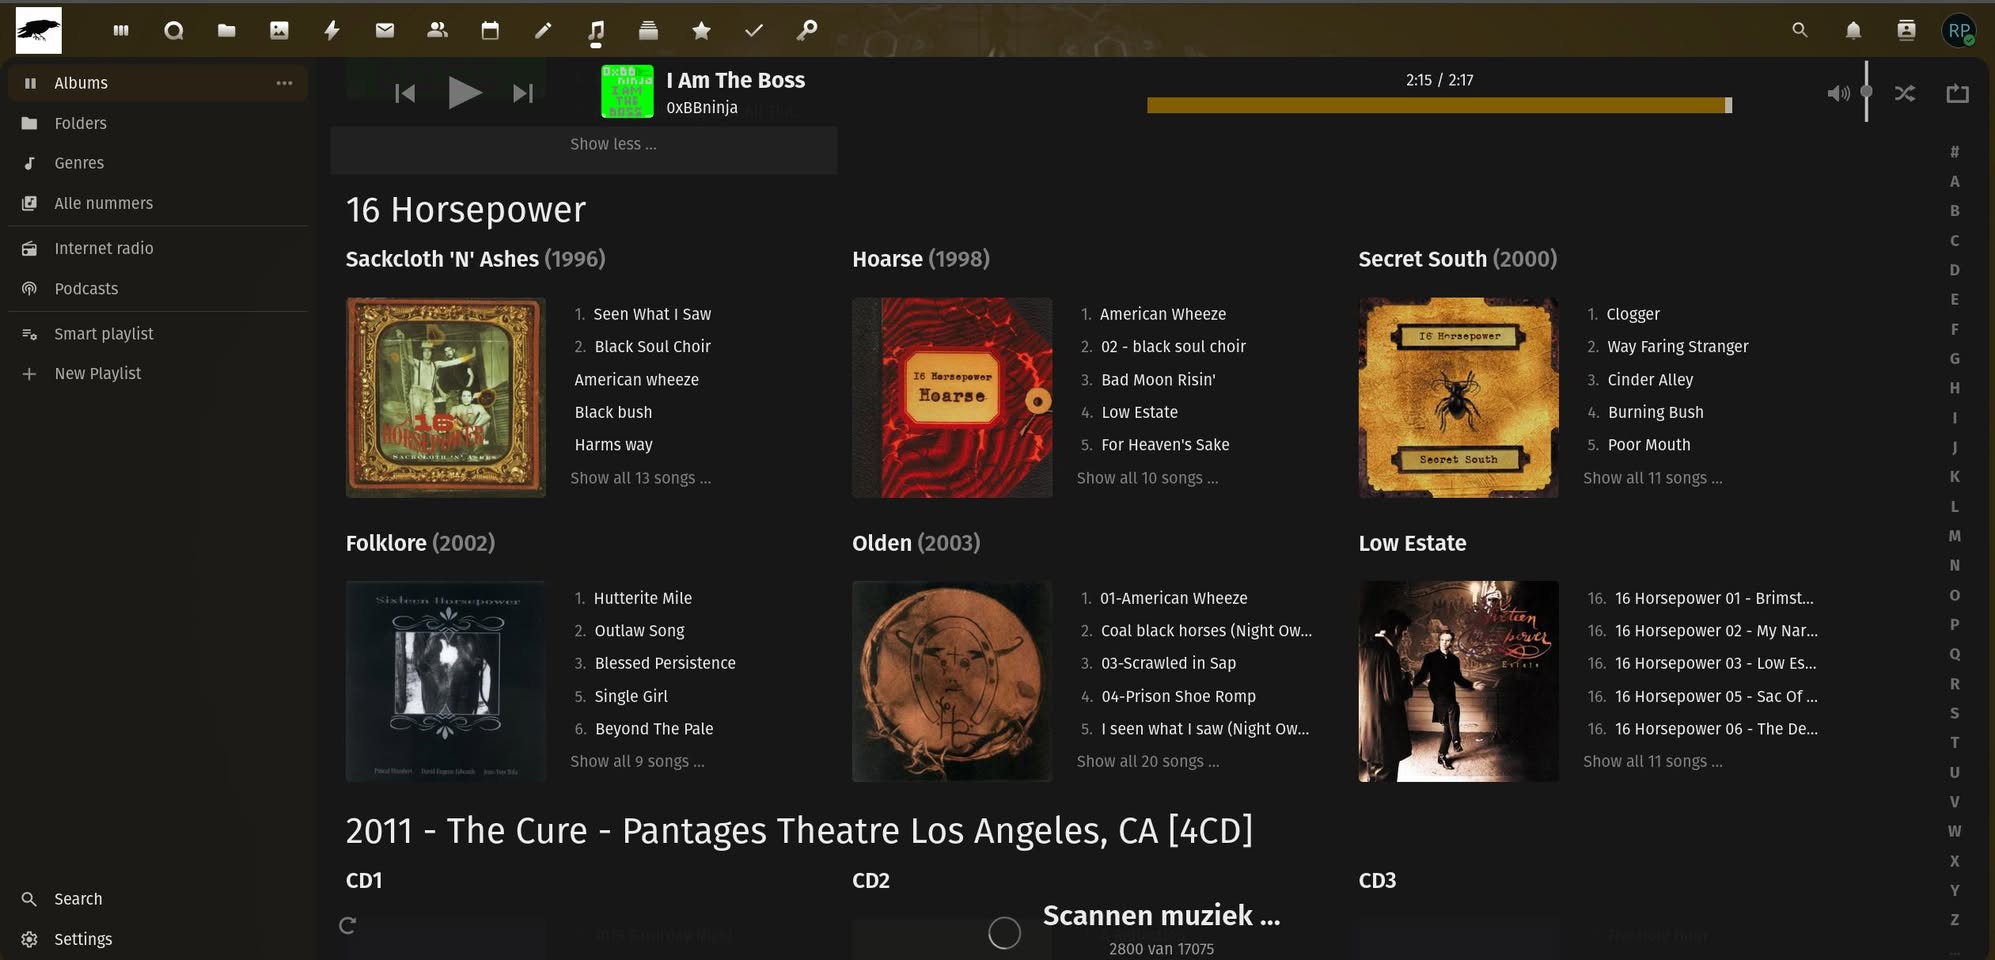
Task: Click the Hoarse album cover
Action: point(952,397)
